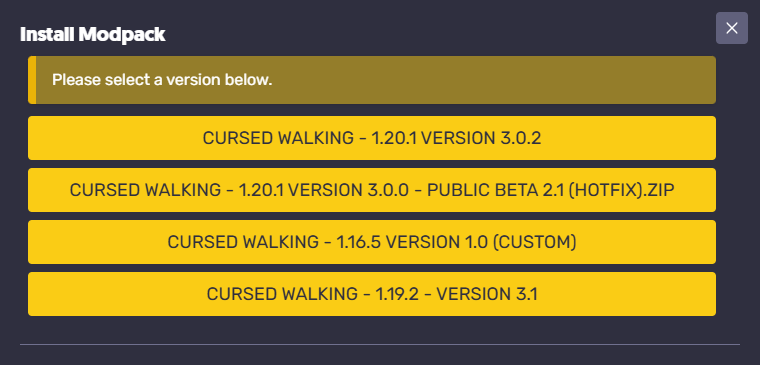The width and height of the screenshot is (760, 365).
Task: Pick the version labeled (HOTFIX).ZIP
Action: click(372, 190)
